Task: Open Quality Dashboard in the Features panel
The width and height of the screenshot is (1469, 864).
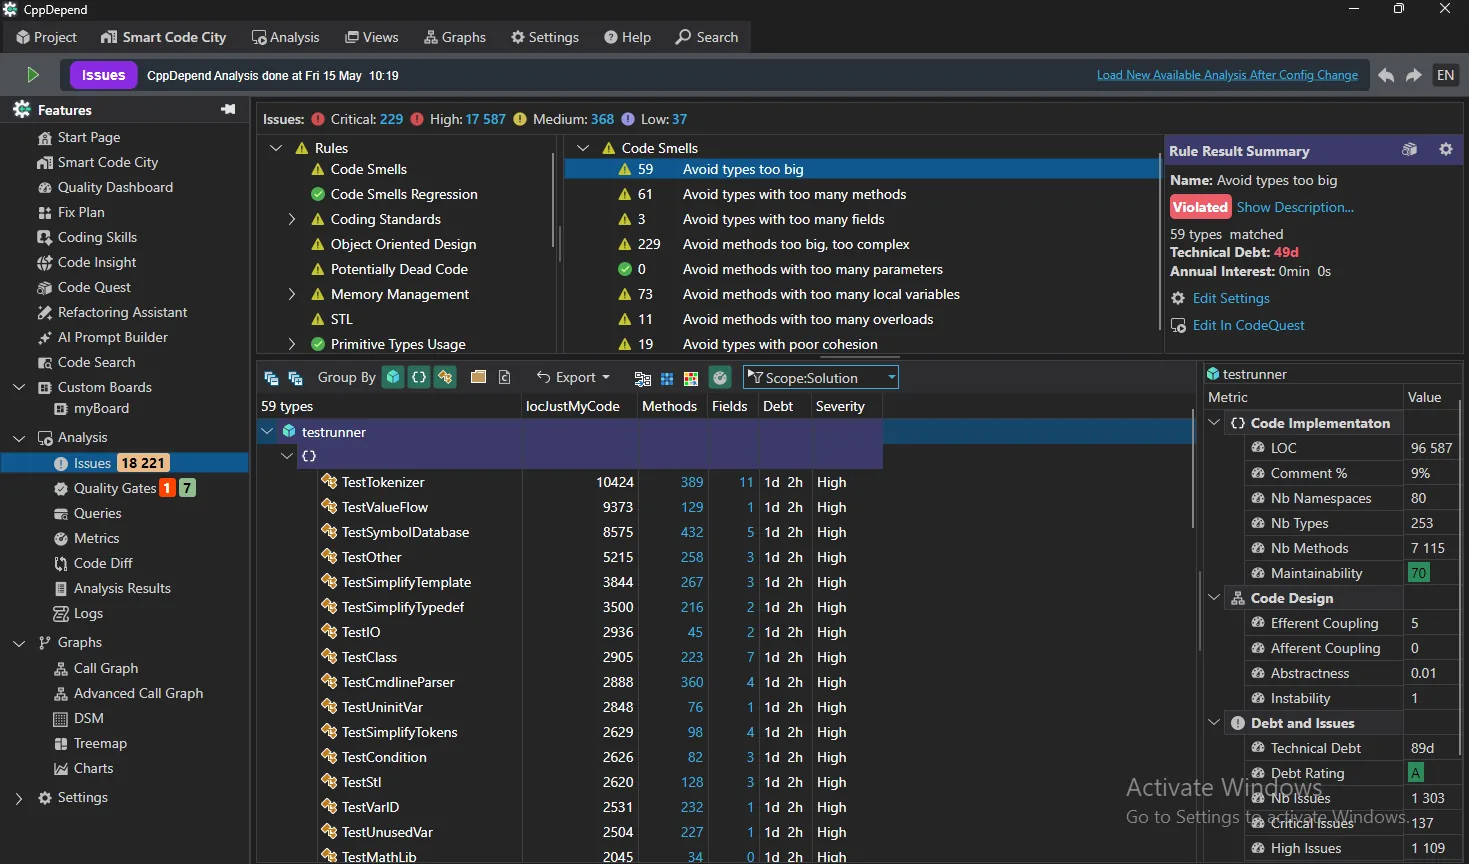Action: click(x=105, y=187)
